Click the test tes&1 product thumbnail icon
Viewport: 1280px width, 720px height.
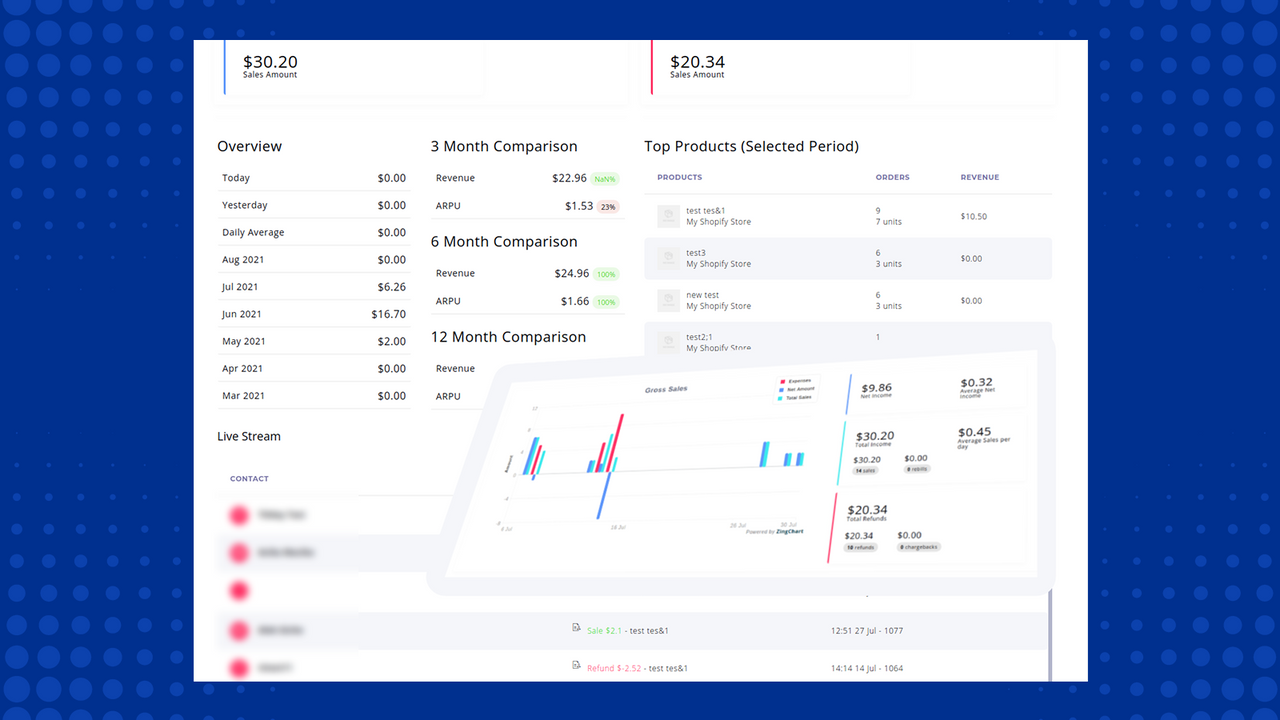(668, 215)
